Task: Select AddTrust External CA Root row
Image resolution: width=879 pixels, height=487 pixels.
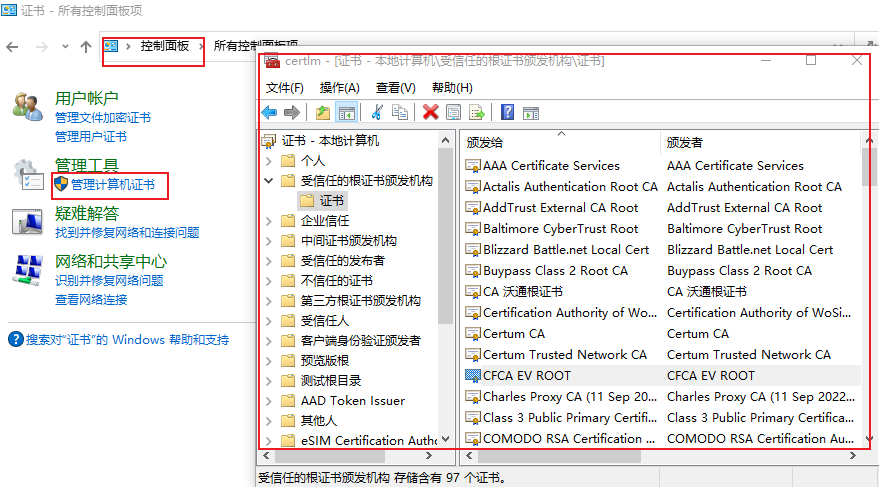Action: (662, 208)
